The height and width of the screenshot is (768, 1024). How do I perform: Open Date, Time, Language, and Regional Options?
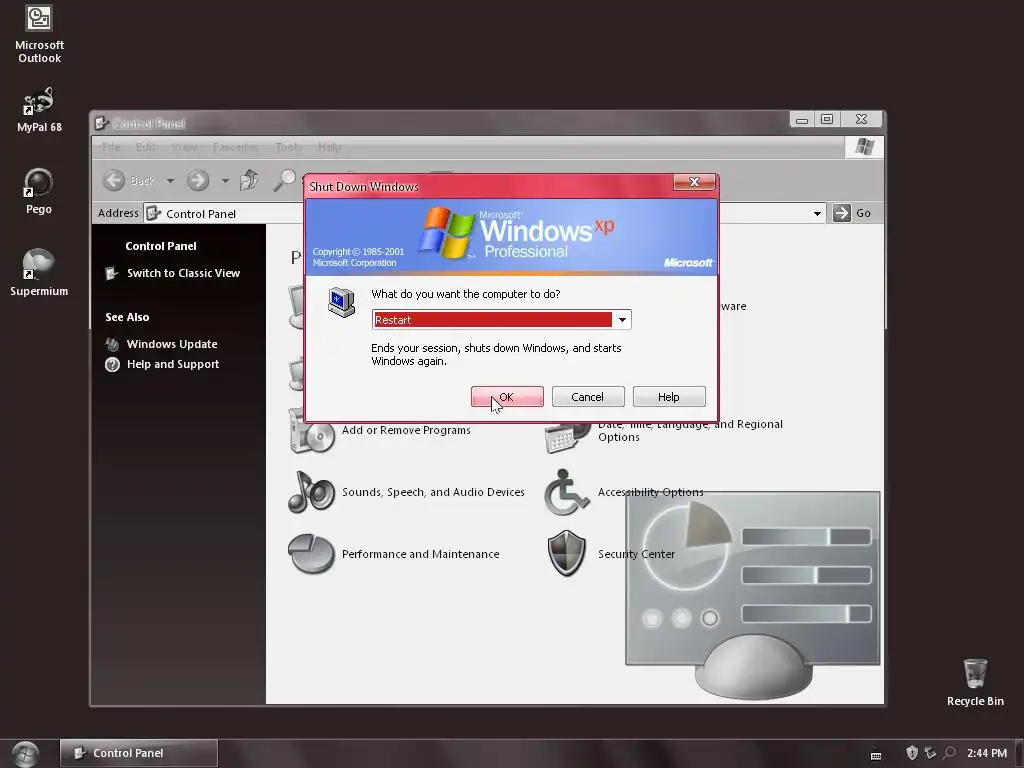coord(690,430)
